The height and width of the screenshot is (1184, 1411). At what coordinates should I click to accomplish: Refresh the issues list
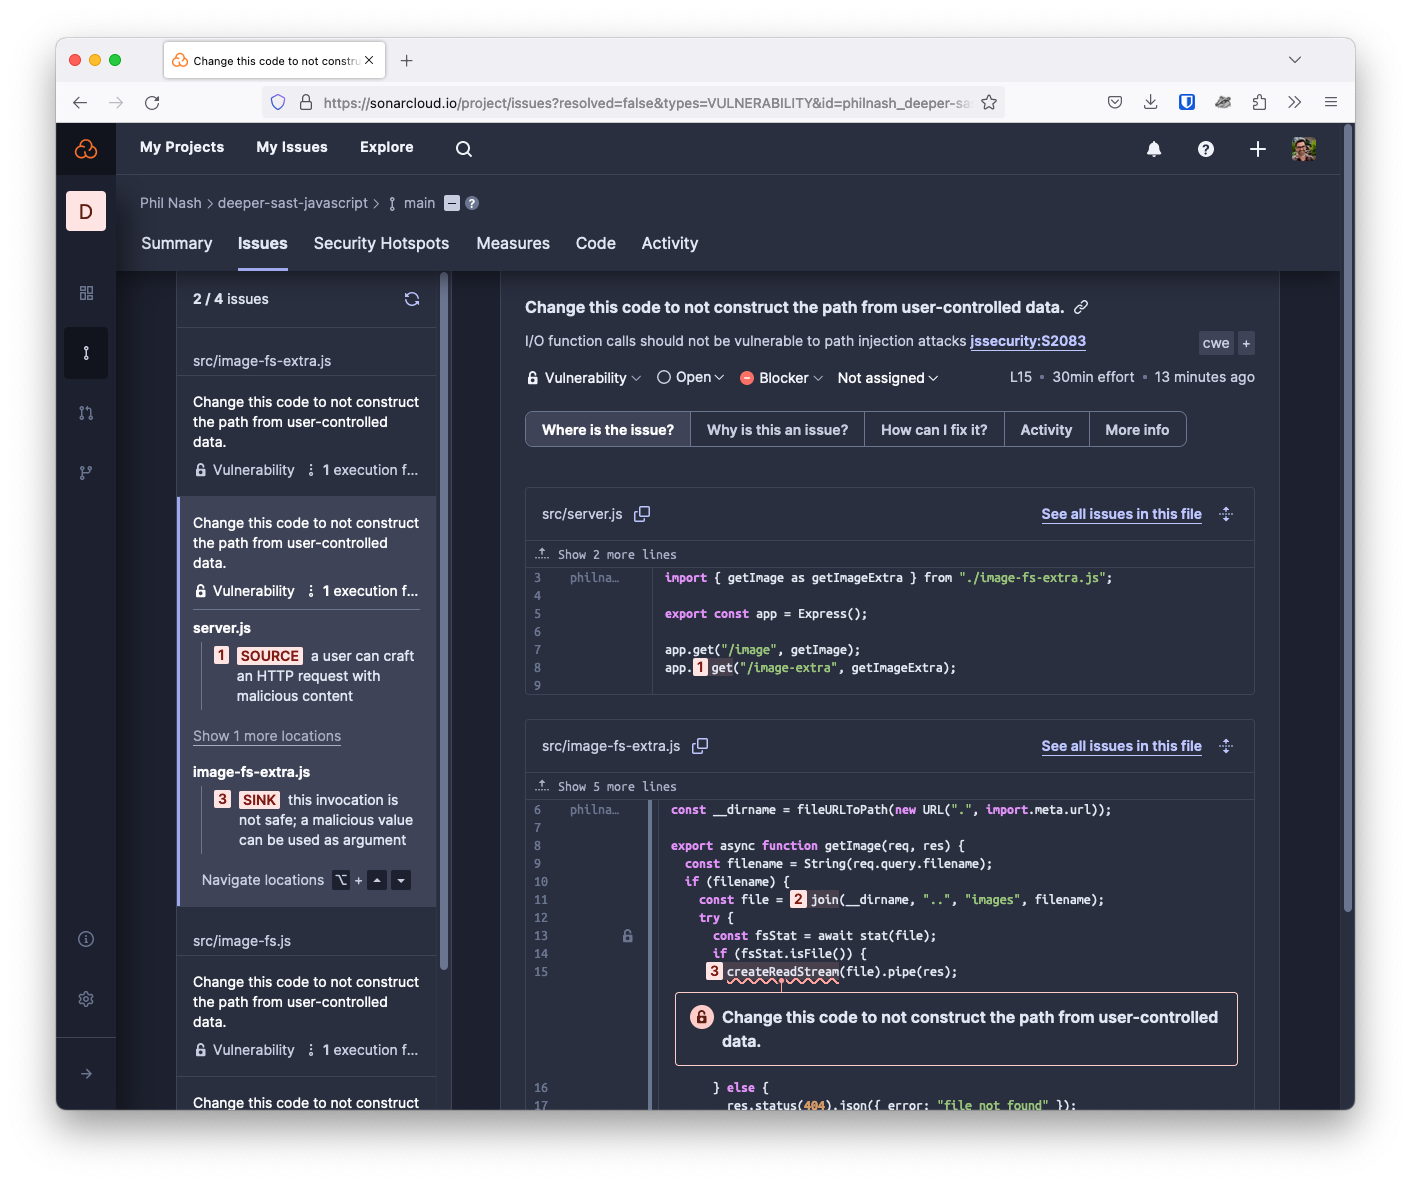point(412,298)
